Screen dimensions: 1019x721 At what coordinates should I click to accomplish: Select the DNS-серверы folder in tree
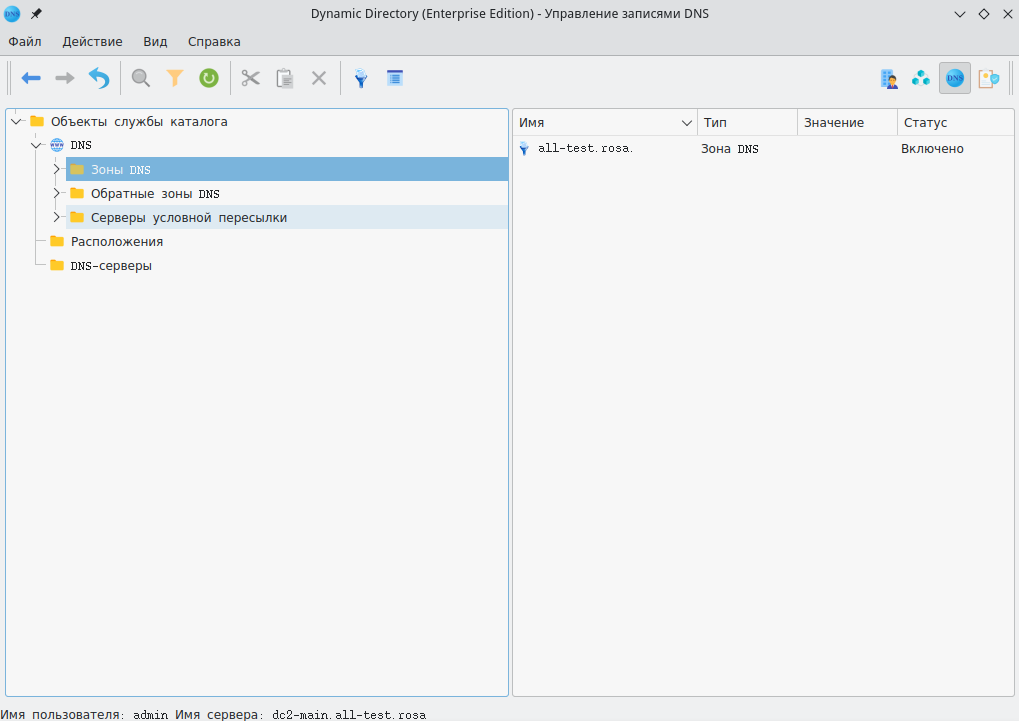tap(111, 266)
